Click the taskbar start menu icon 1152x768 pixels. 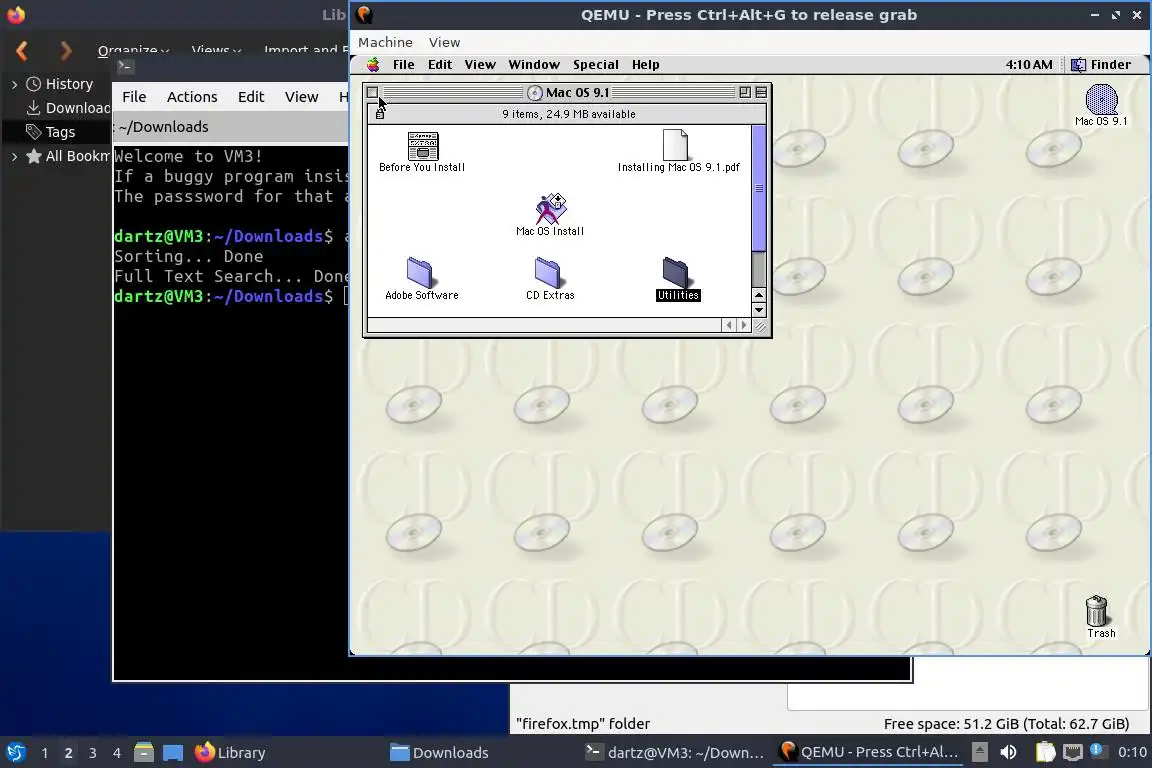point(16,753)
